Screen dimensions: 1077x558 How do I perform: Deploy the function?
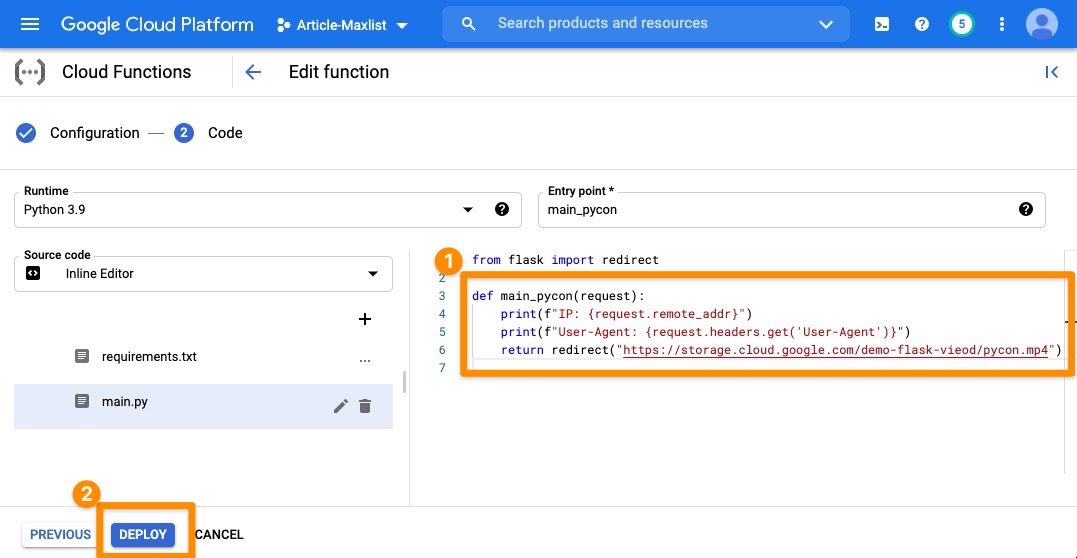[143, 535]
